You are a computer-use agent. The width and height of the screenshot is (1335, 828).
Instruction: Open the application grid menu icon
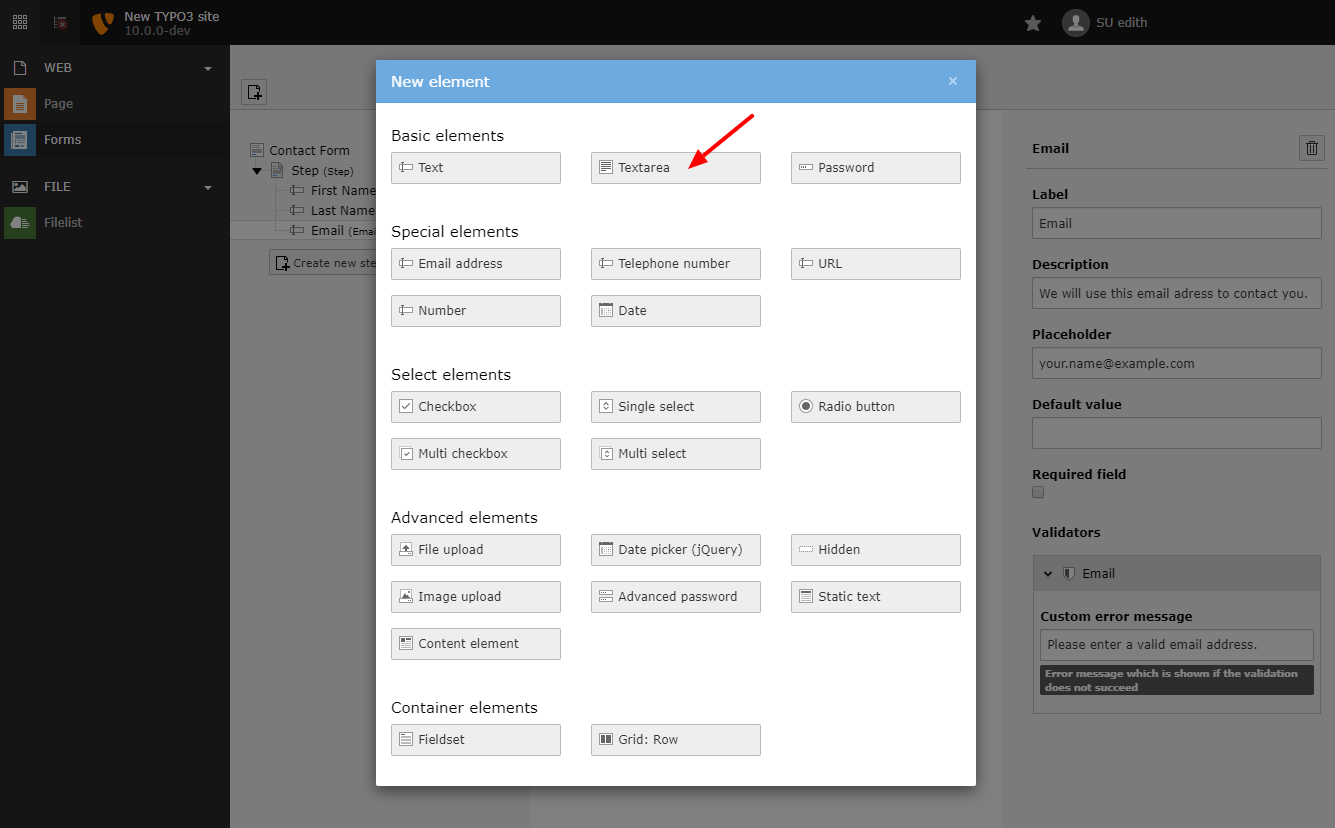20,22
